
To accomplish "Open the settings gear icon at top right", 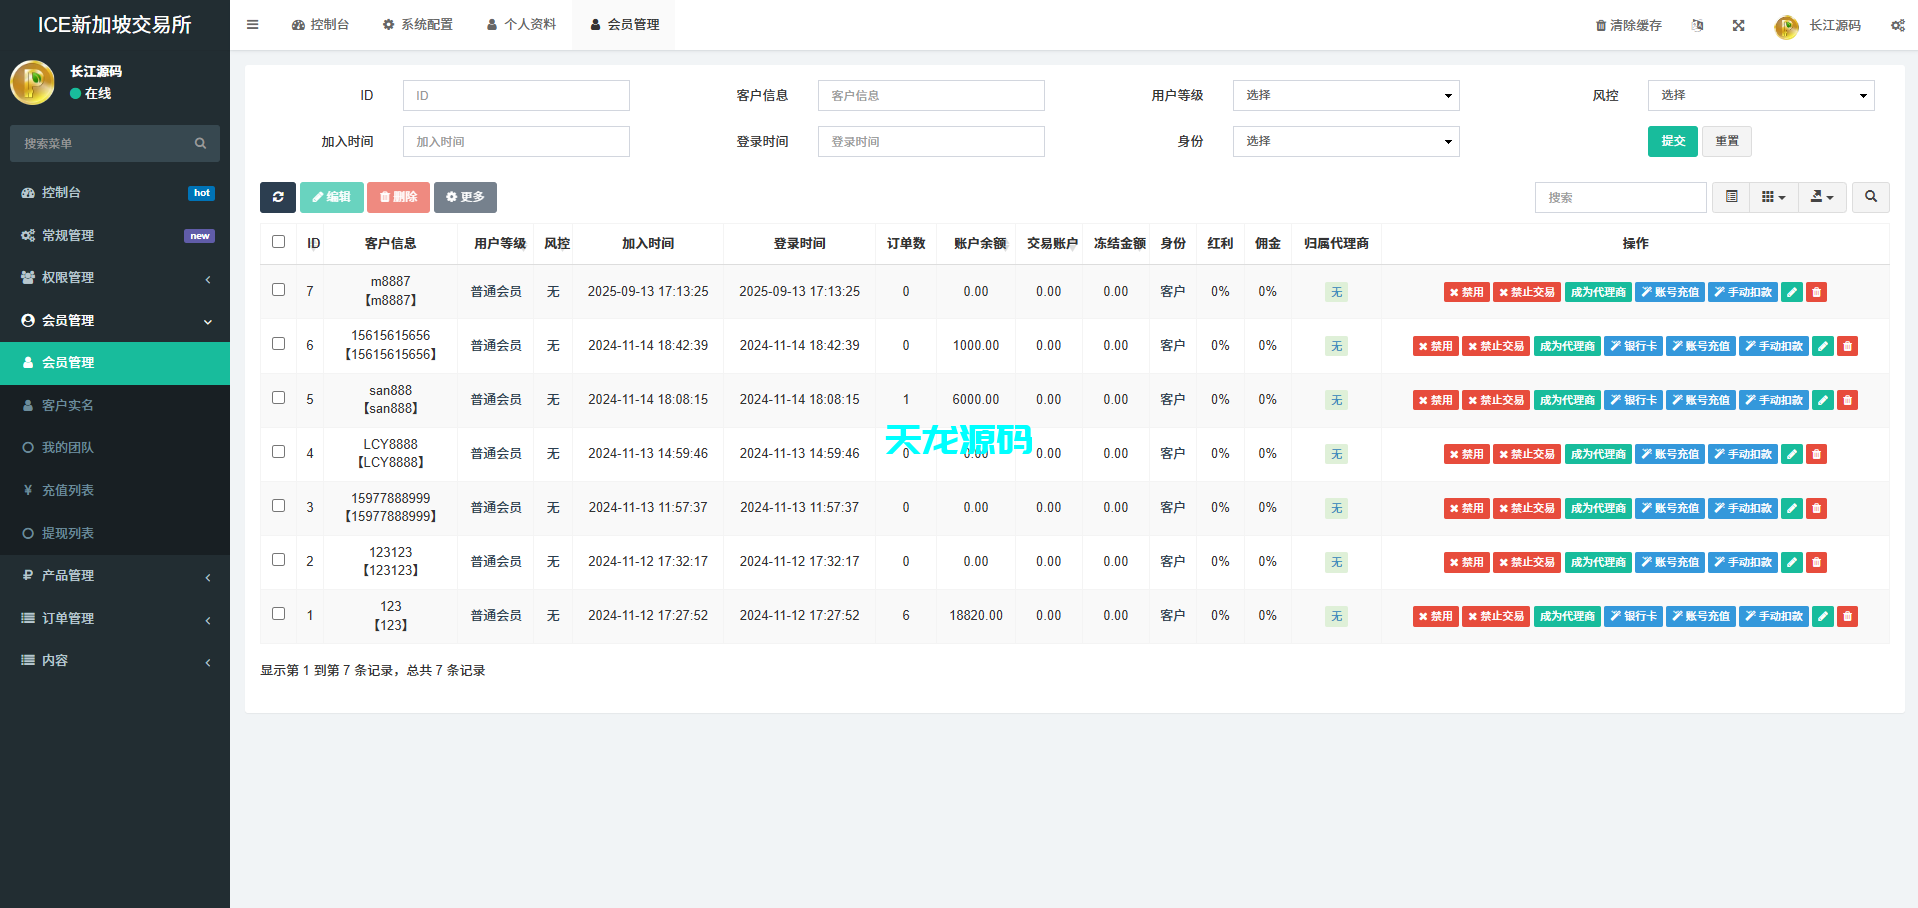I will click(1897, 25).
